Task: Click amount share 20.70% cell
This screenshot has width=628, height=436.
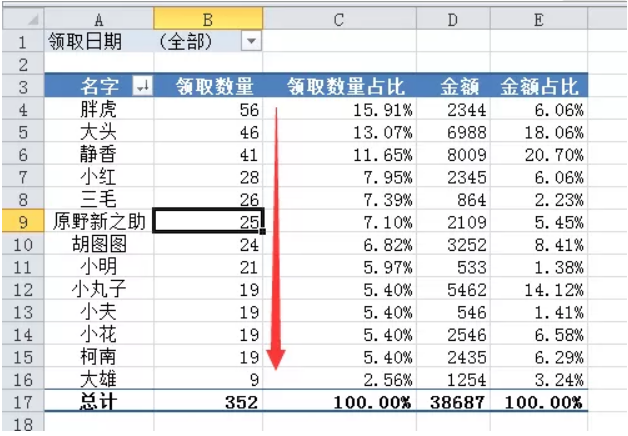Action: (539, 154)
